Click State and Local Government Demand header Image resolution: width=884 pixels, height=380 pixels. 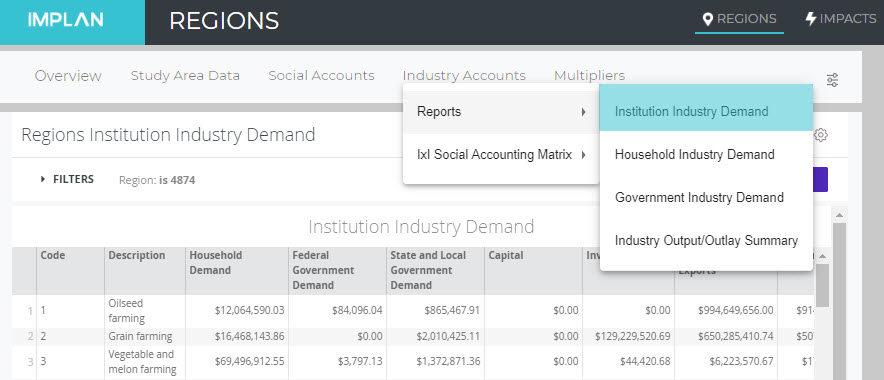(x=435, y=271)
